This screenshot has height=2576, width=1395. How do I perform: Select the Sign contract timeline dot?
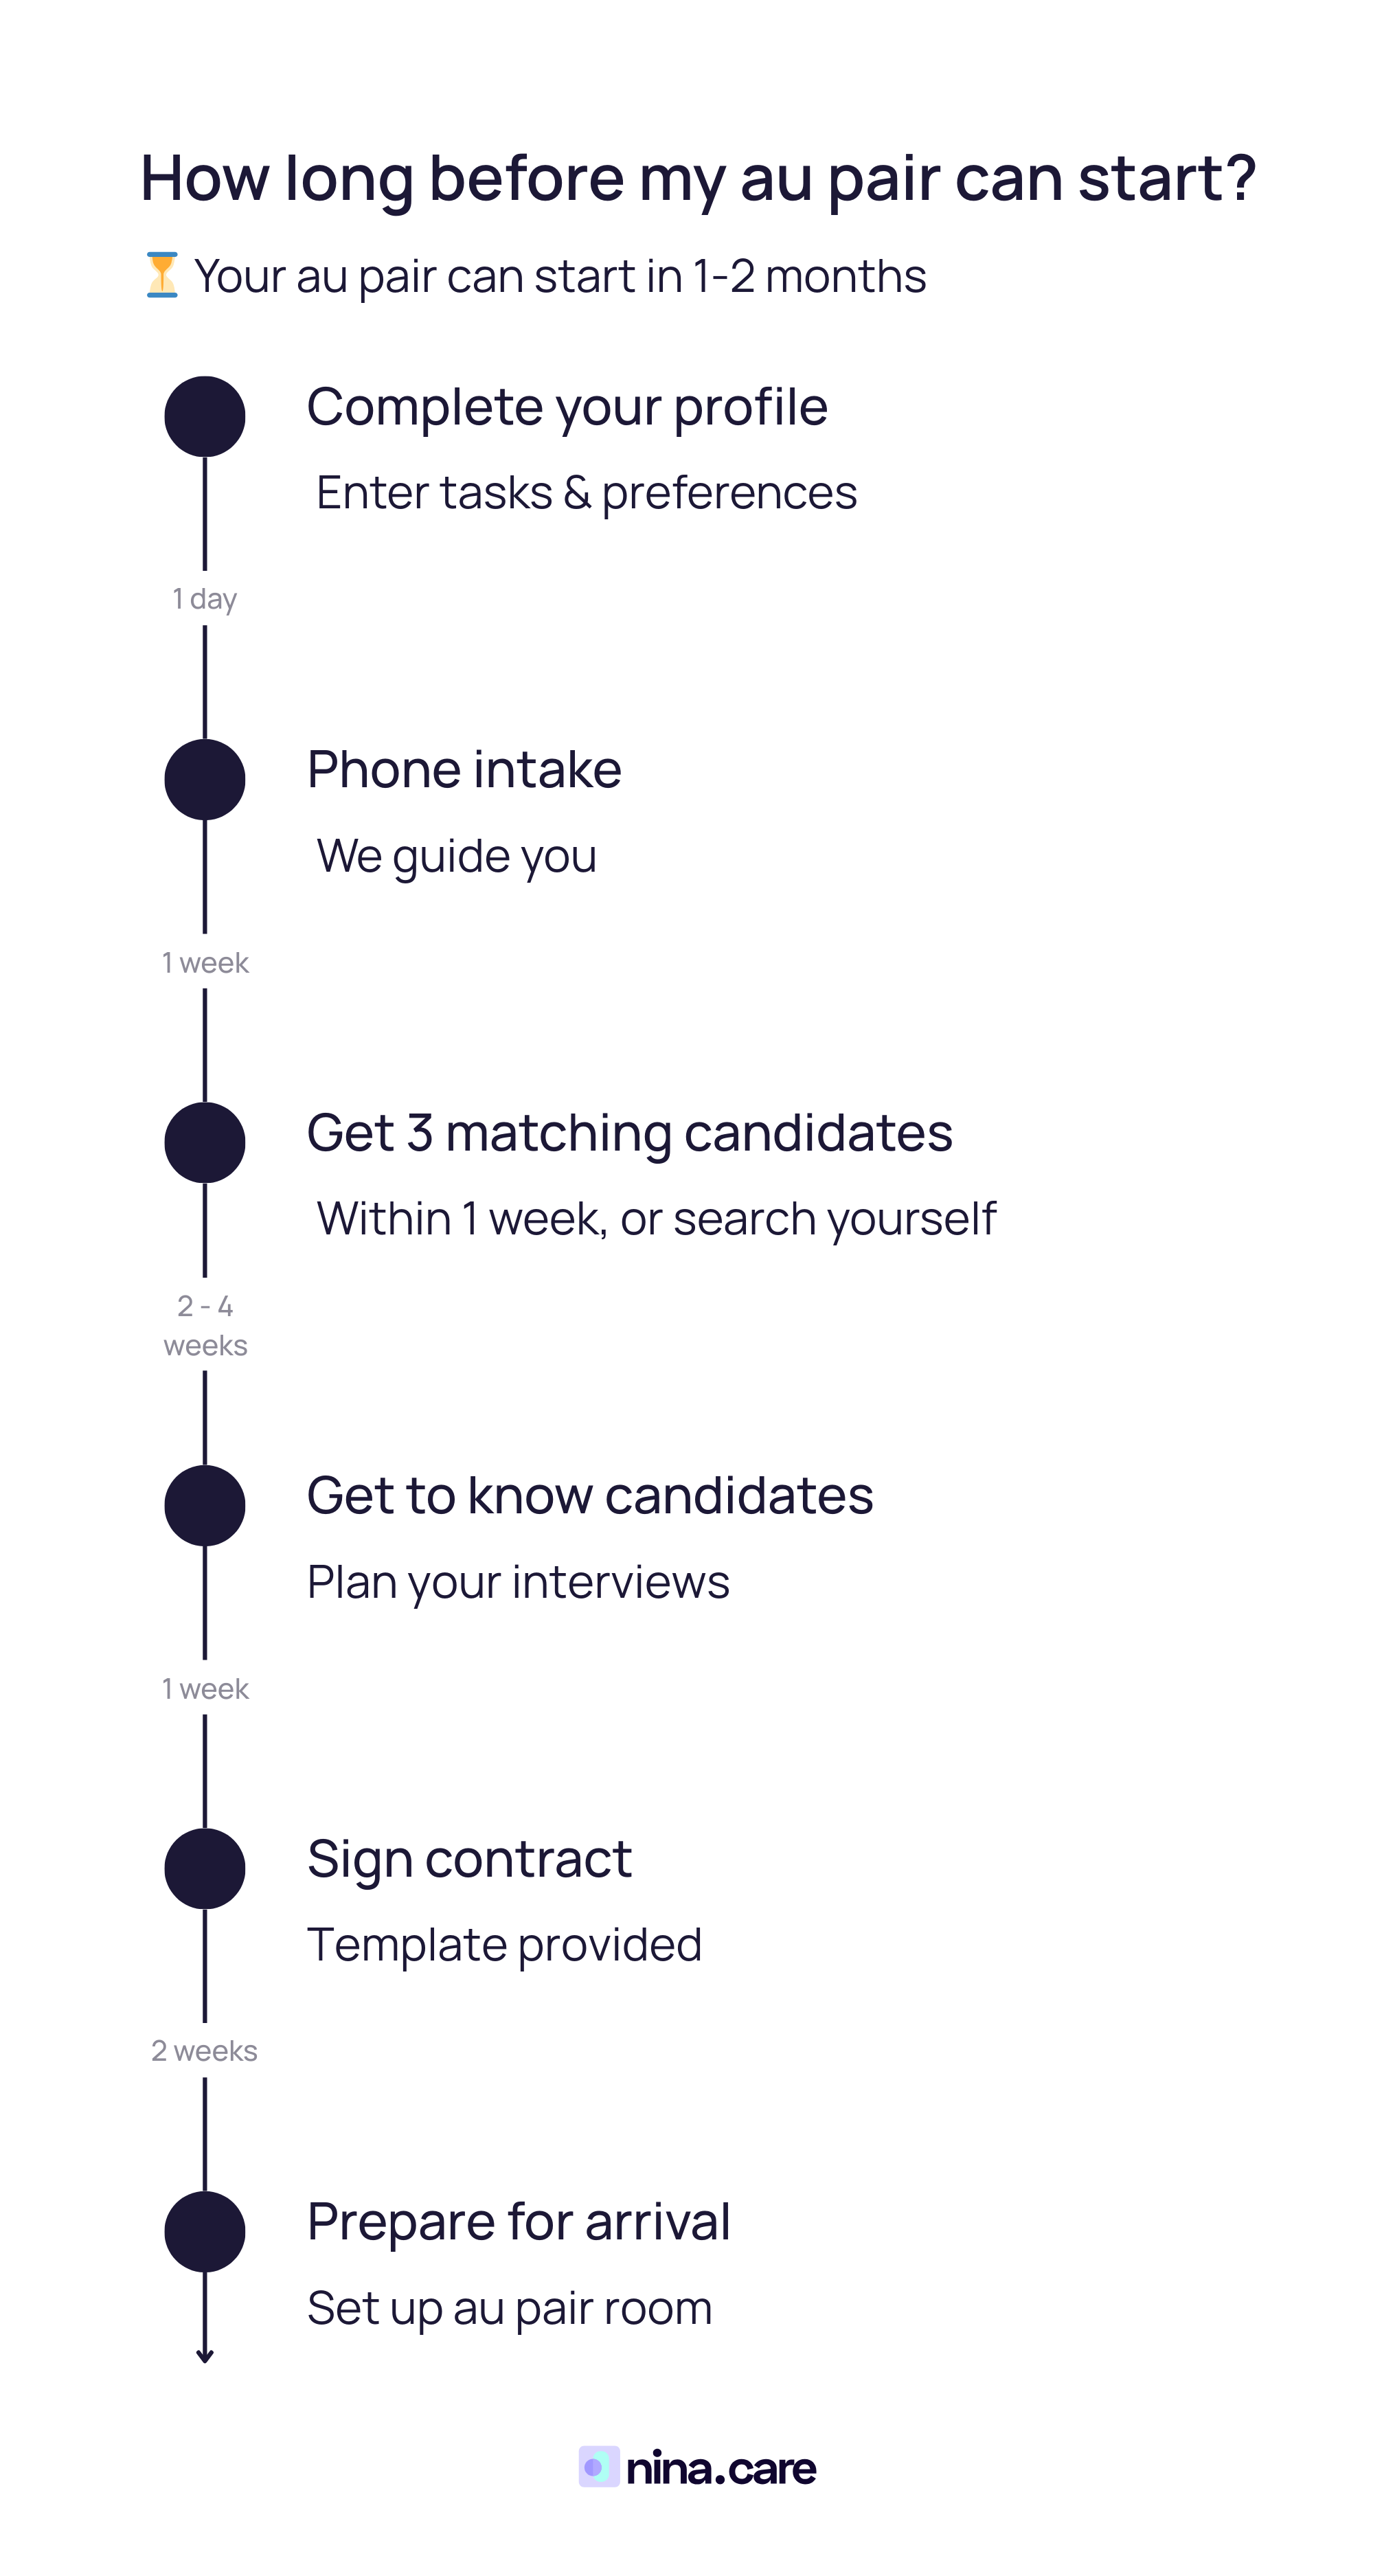coord(205,1868)
